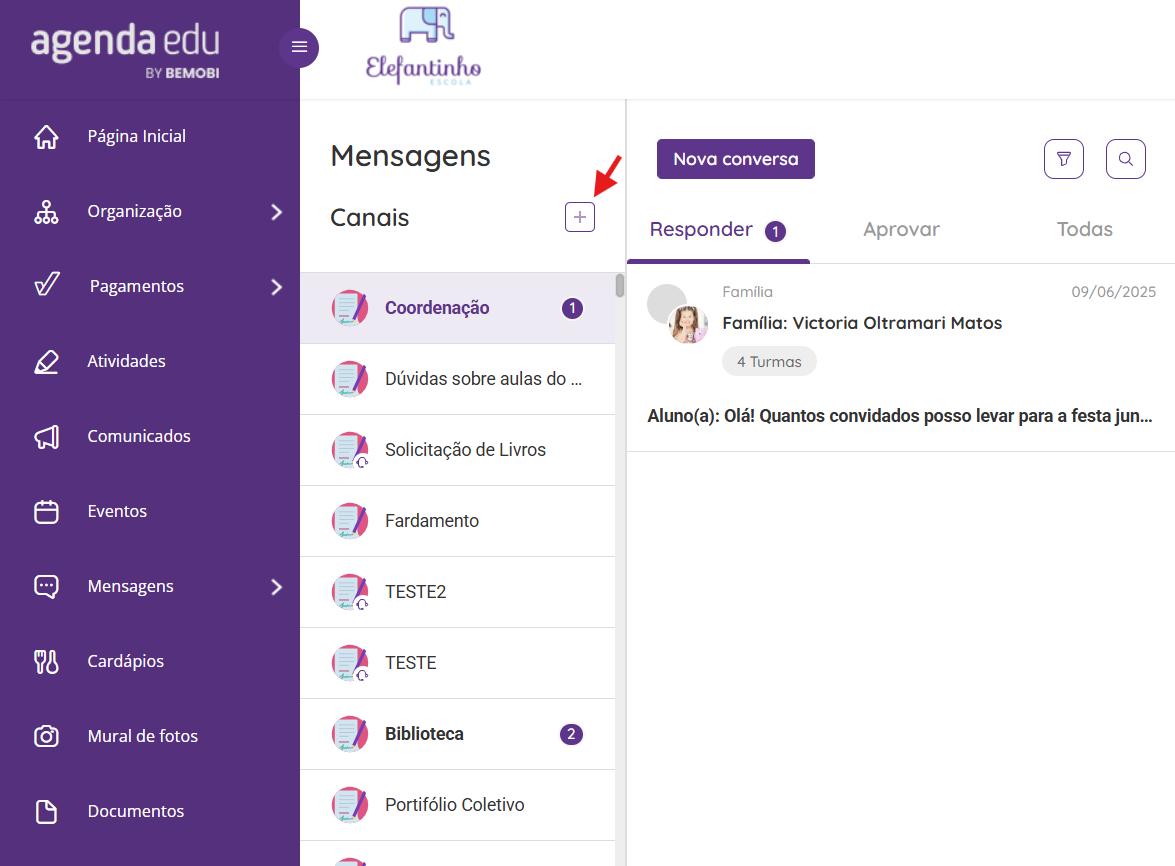This screenshot has height=866, width=1175.
Task: Click the date 09/06/2025
Action: point(1114,292)
